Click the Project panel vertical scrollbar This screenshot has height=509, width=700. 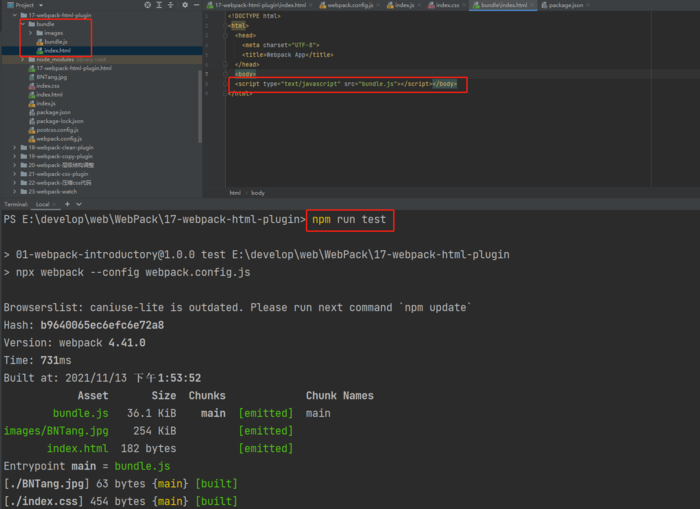coord(200,107)
